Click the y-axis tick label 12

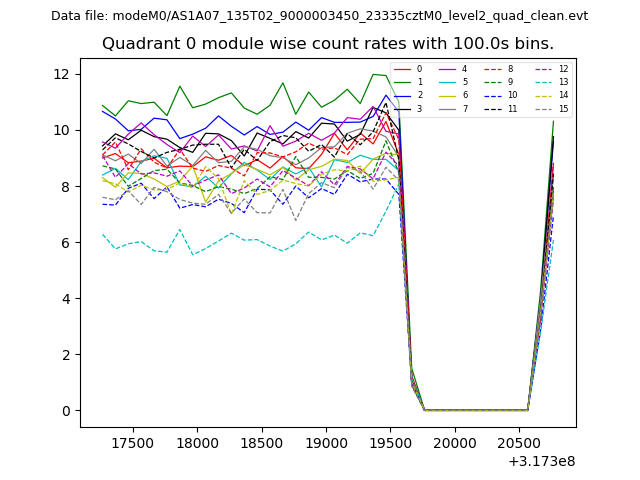pyautogui.click(x=59, y=74)
